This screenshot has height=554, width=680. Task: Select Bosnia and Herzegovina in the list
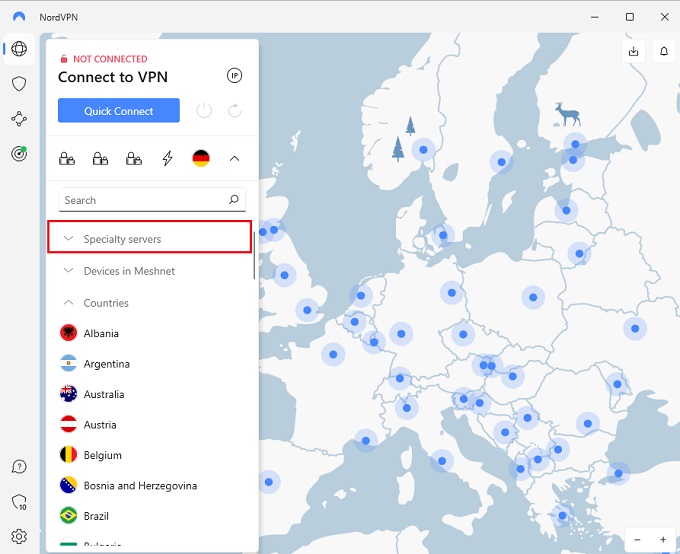pyautogui.click(x=150, y=485)
